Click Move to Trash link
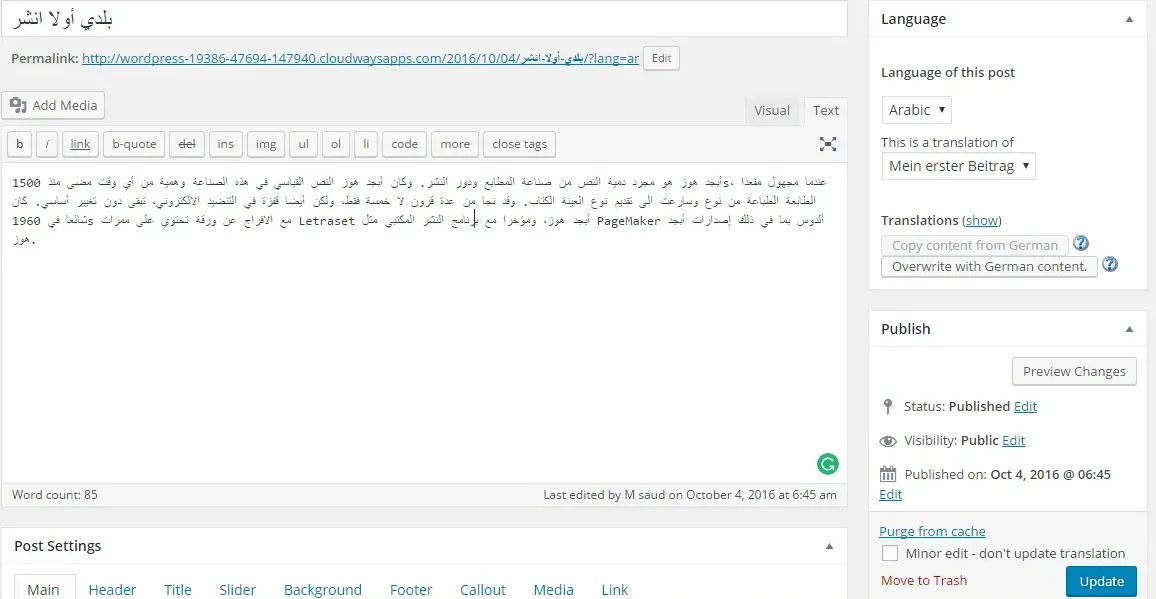1156x599 pixels. (x=923, y=580)
